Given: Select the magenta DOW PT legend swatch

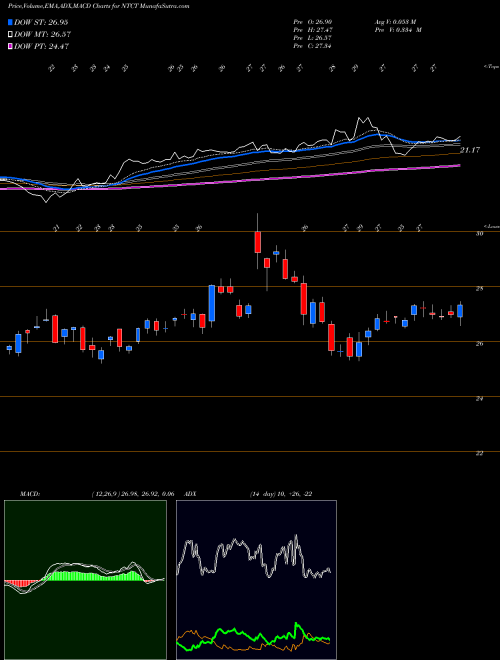Looking at the screenshot, I should click(11, 46).
